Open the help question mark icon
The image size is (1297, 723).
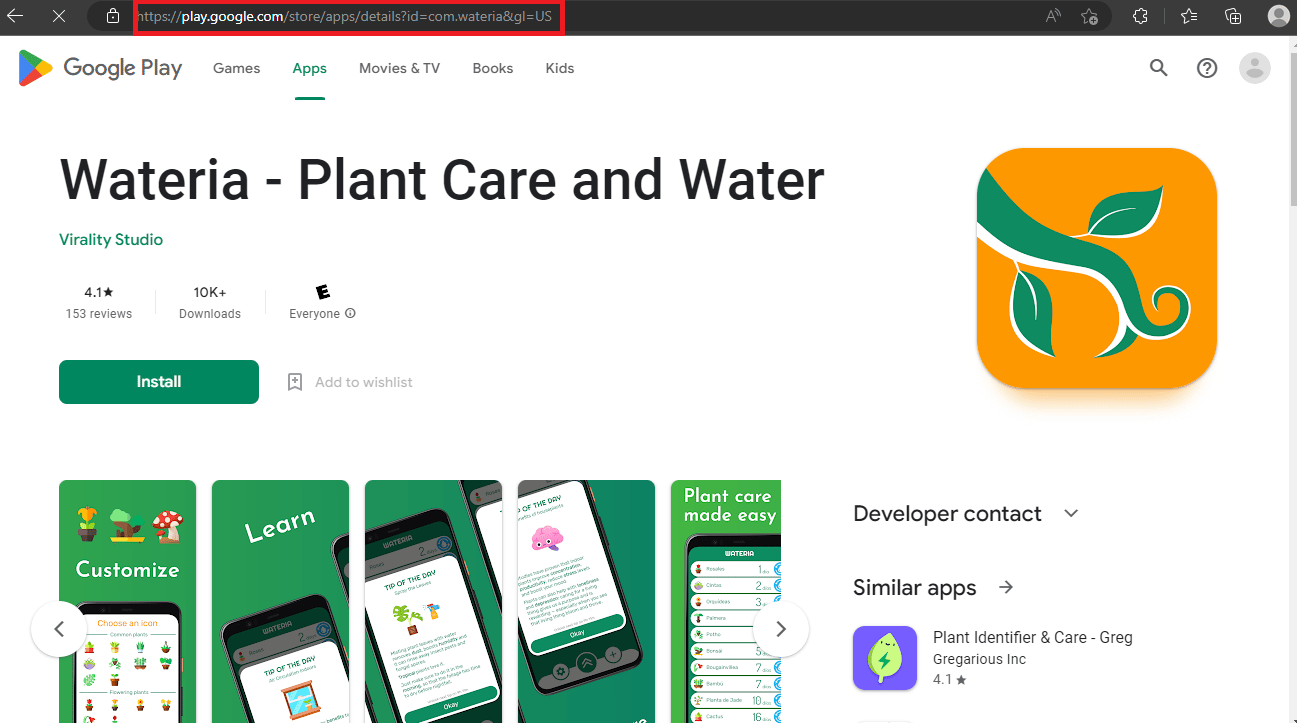(x=1207, y=68)
